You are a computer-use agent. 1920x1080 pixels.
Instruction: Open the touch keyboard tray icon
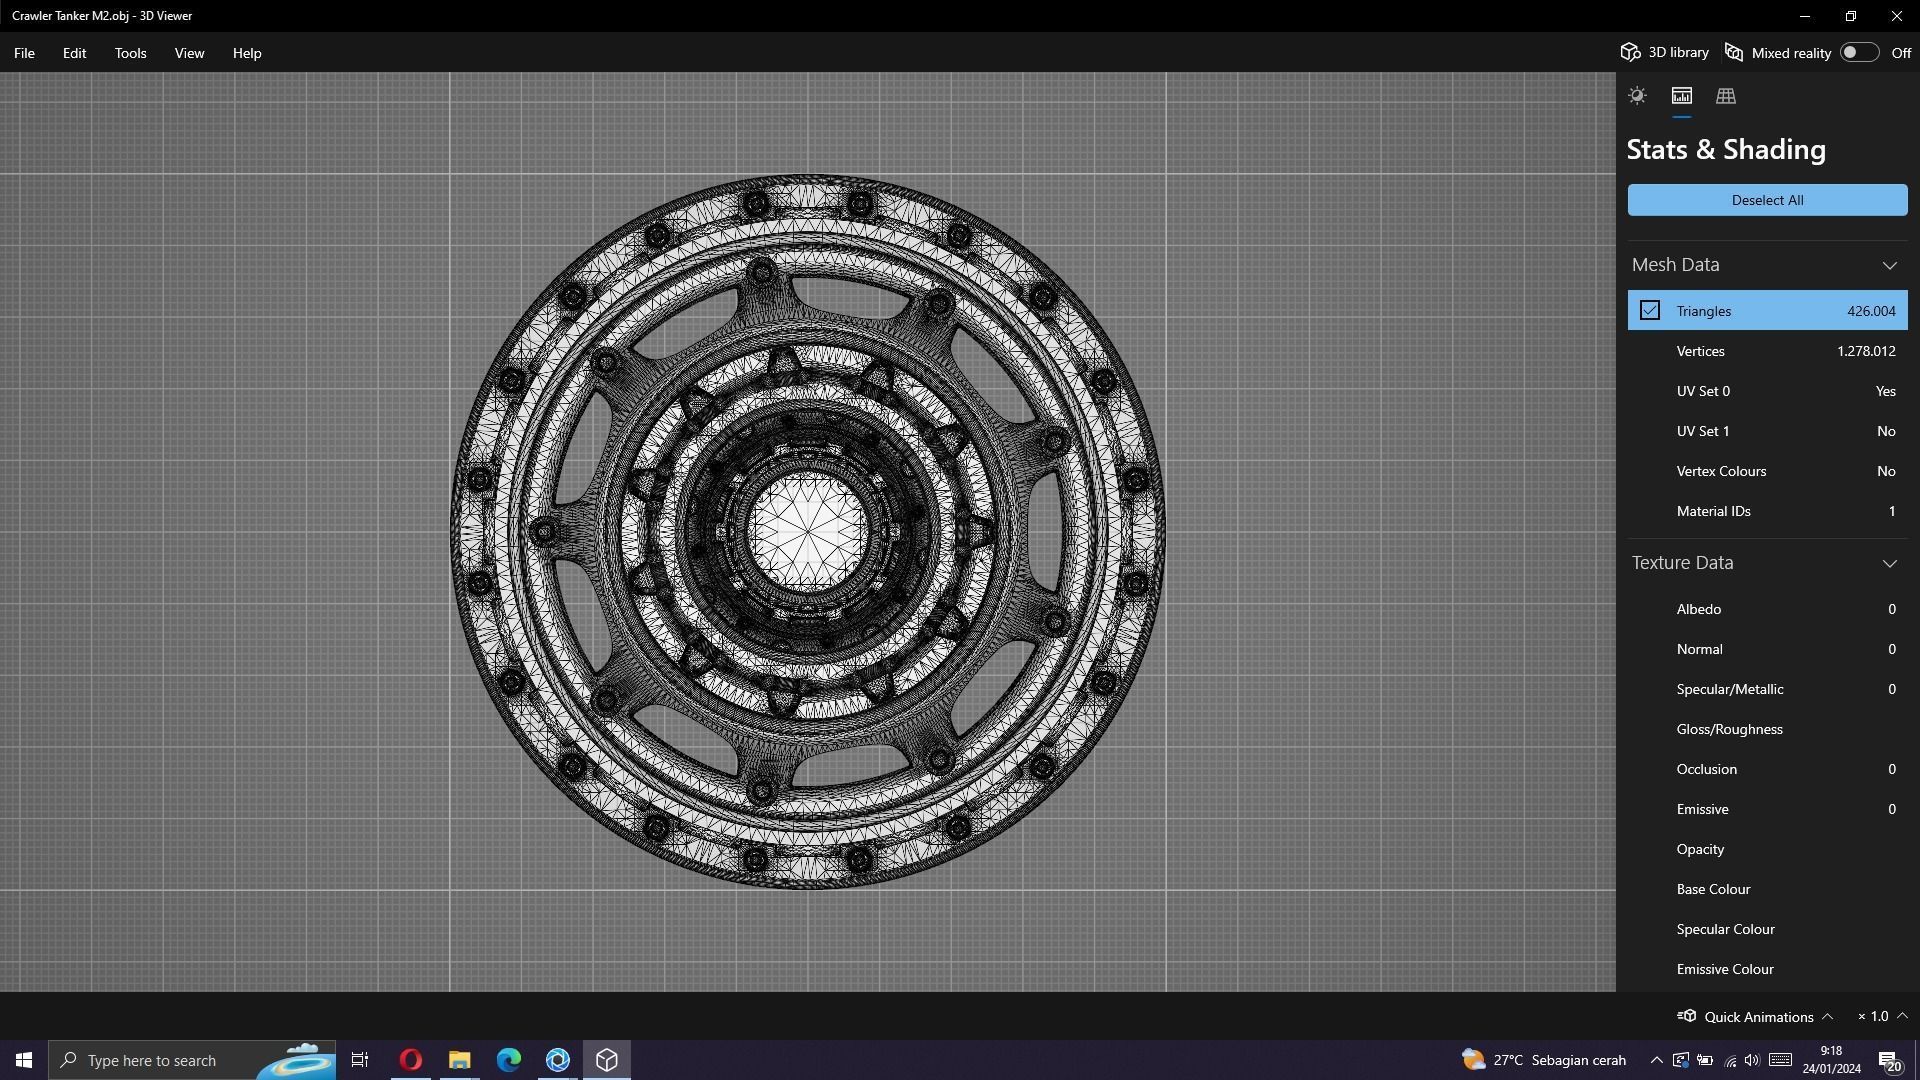pyautogui.click(x=1780, y=1060)
